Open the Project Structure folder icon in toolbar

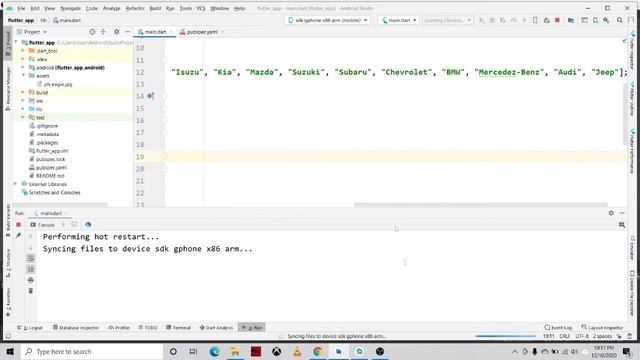(571, 20)
